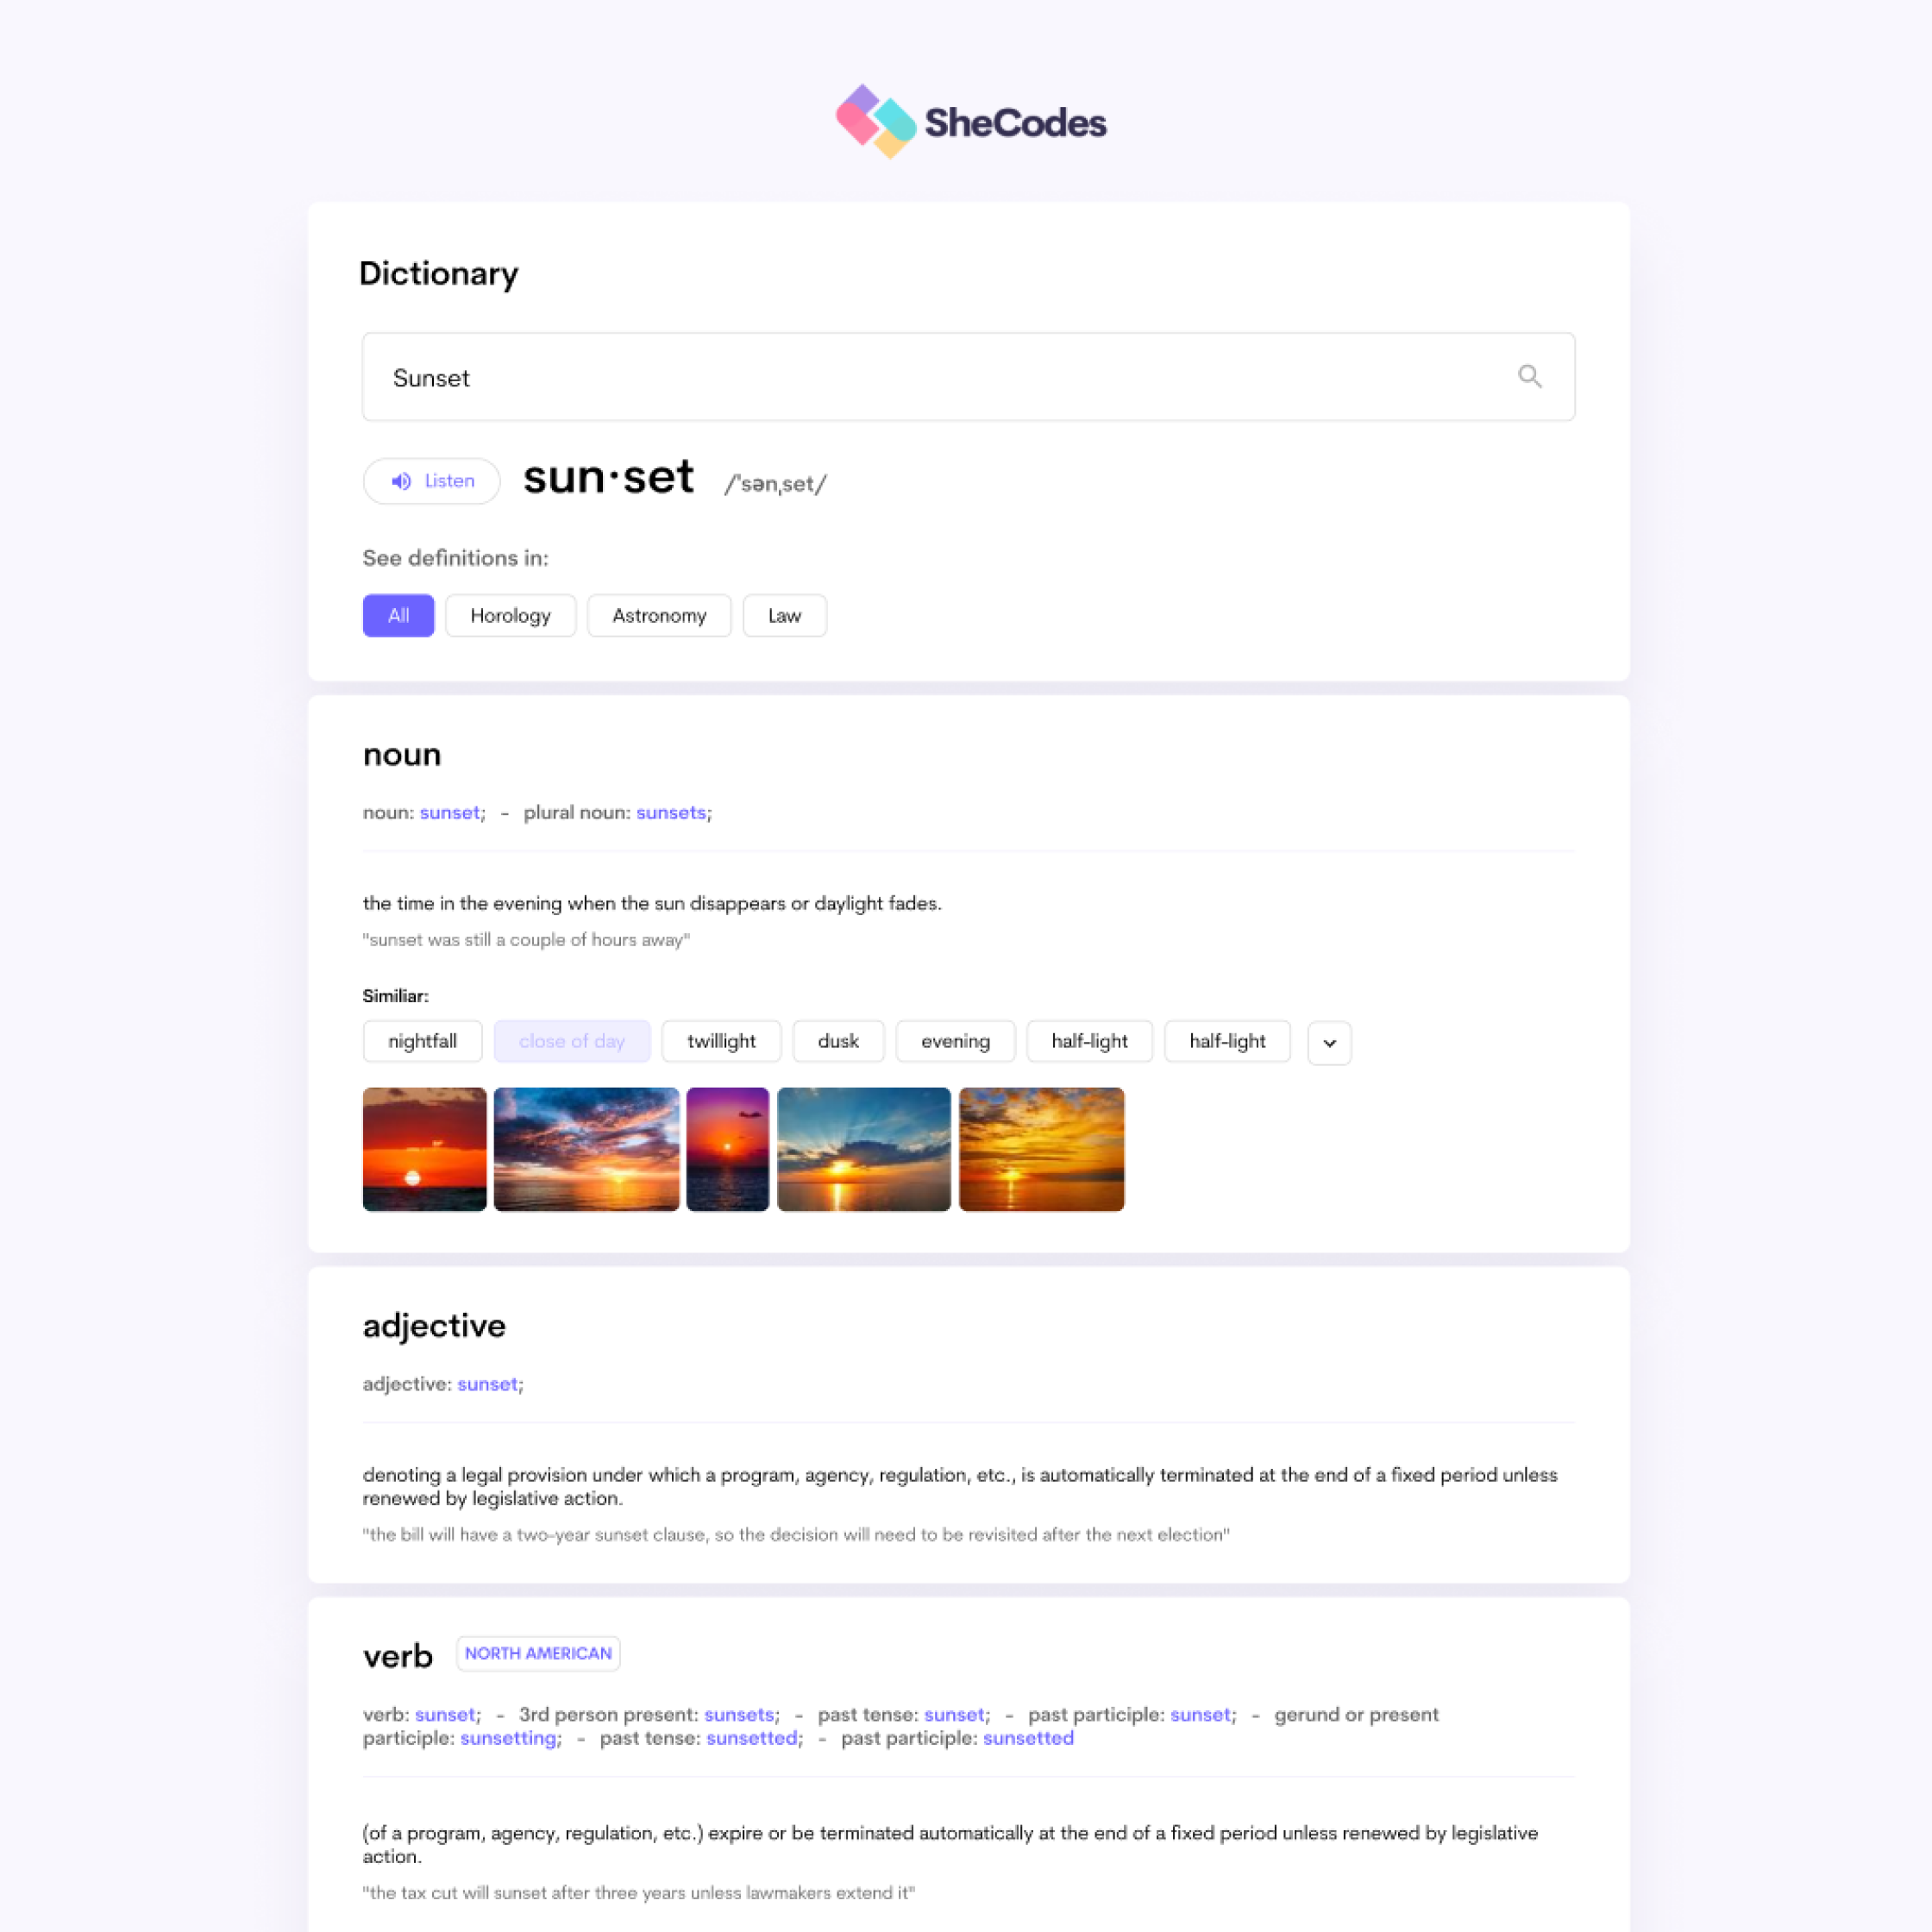Click the fifth golden sunset thumbnail
This screenshot has height=1932, width=1932.
pyautogui.click(x=1038, y=1148)
